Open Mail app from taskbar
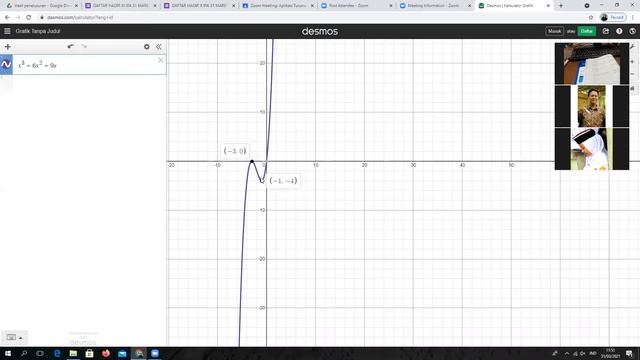Screen dimensions: 640x360 coord(122,353)
